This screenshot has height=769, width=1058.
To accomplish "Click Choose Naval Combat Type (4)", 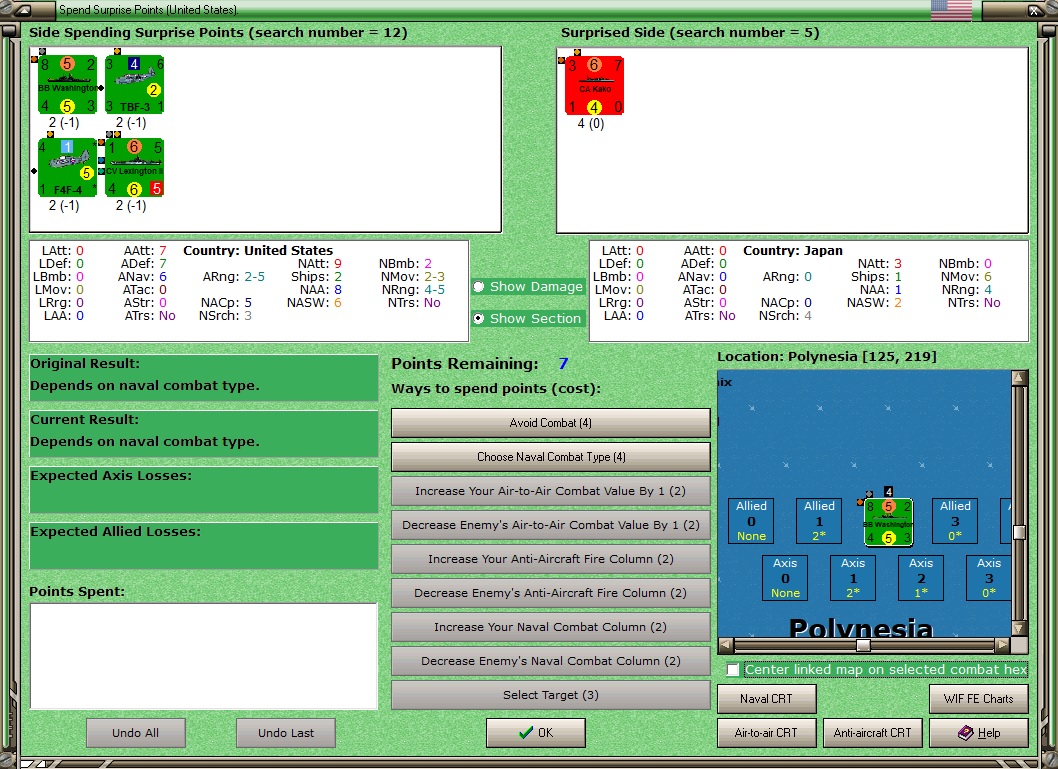I will pos(551,457).
